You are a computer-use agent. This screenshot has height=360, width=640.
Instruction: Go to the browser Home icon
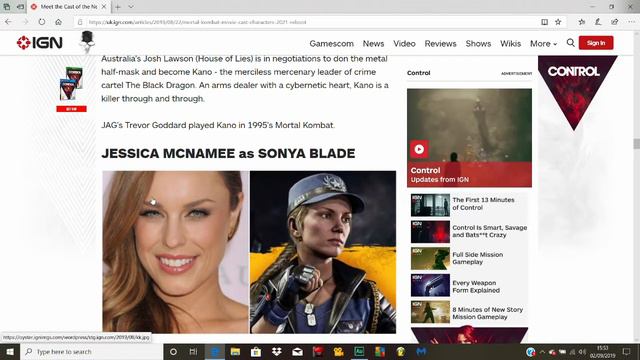pos(58,22)
